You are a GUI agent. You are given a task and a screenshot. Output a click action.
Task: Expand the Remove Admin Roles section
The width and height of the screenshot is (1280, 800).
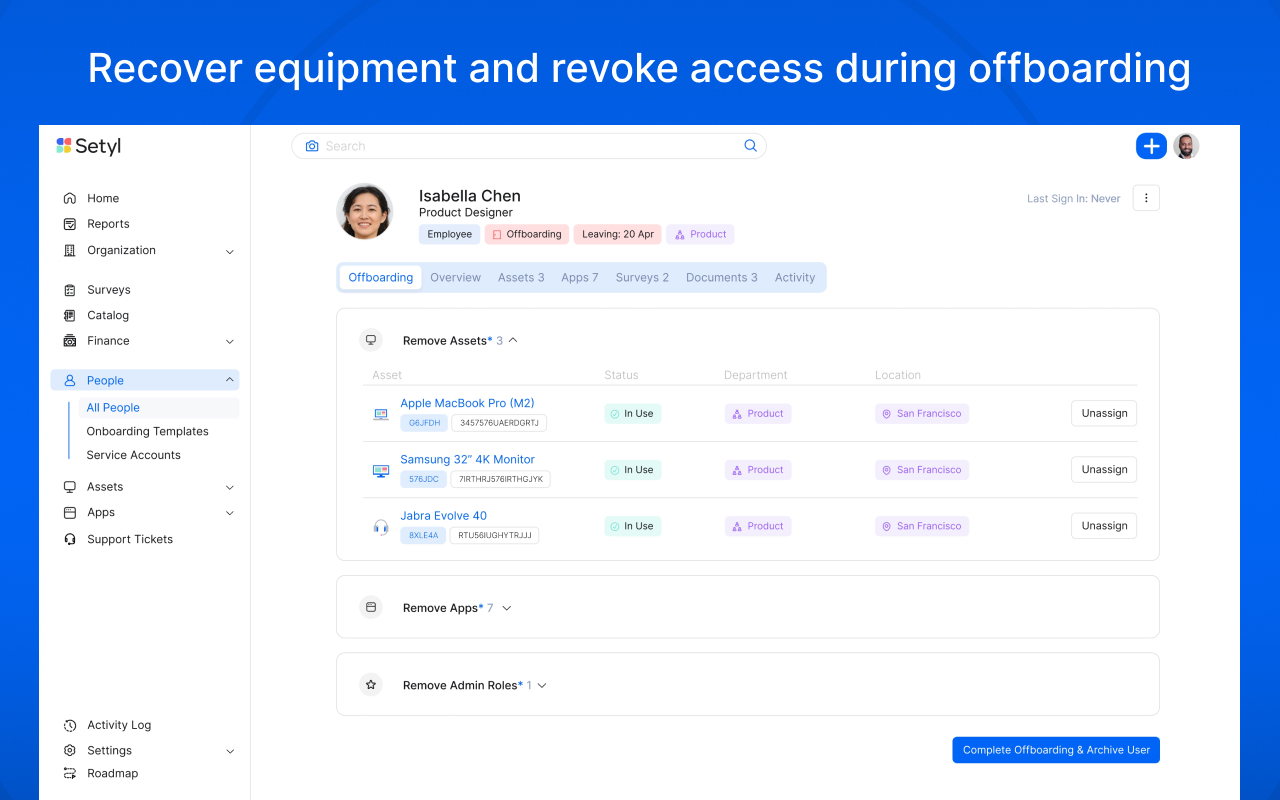(x=543, y=685)
